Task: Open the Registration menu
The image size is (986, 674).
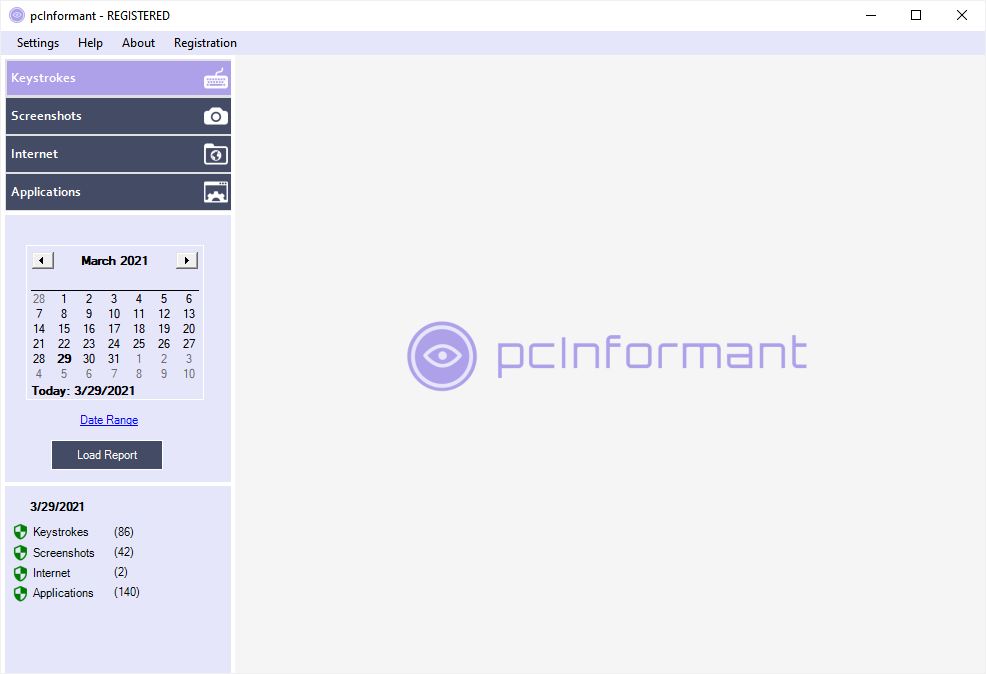Action: pyautogui.click(x=205, y=43)
